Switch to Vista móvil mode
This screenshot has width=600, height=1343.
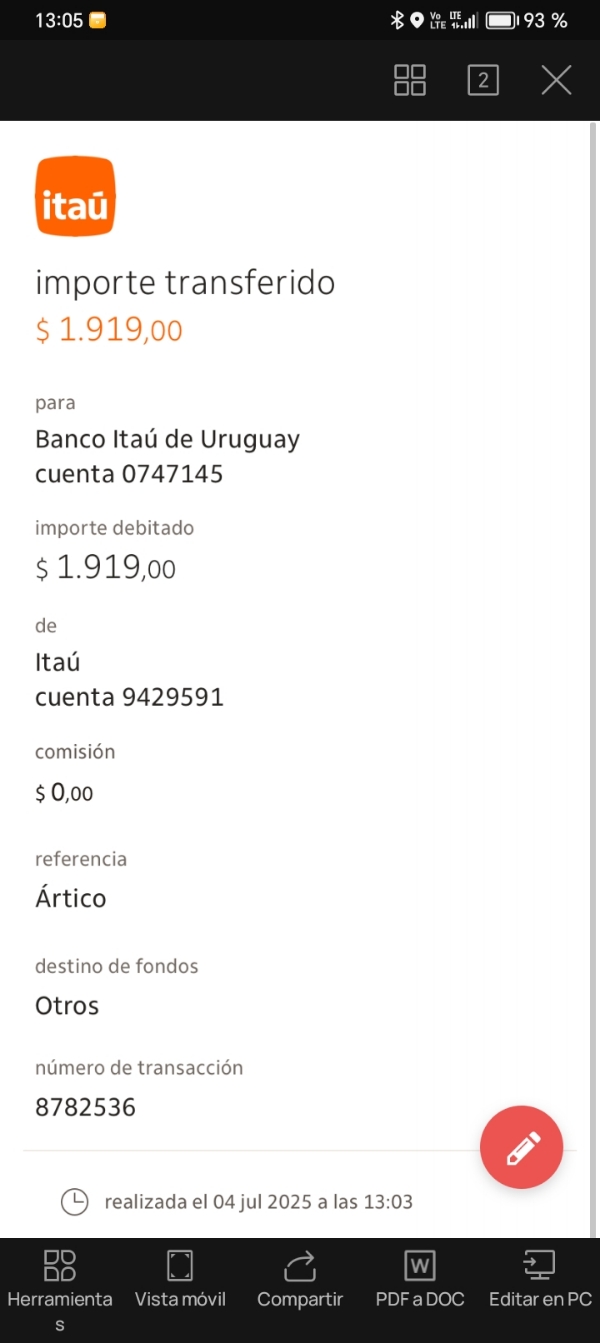[x=180, y=1280]
